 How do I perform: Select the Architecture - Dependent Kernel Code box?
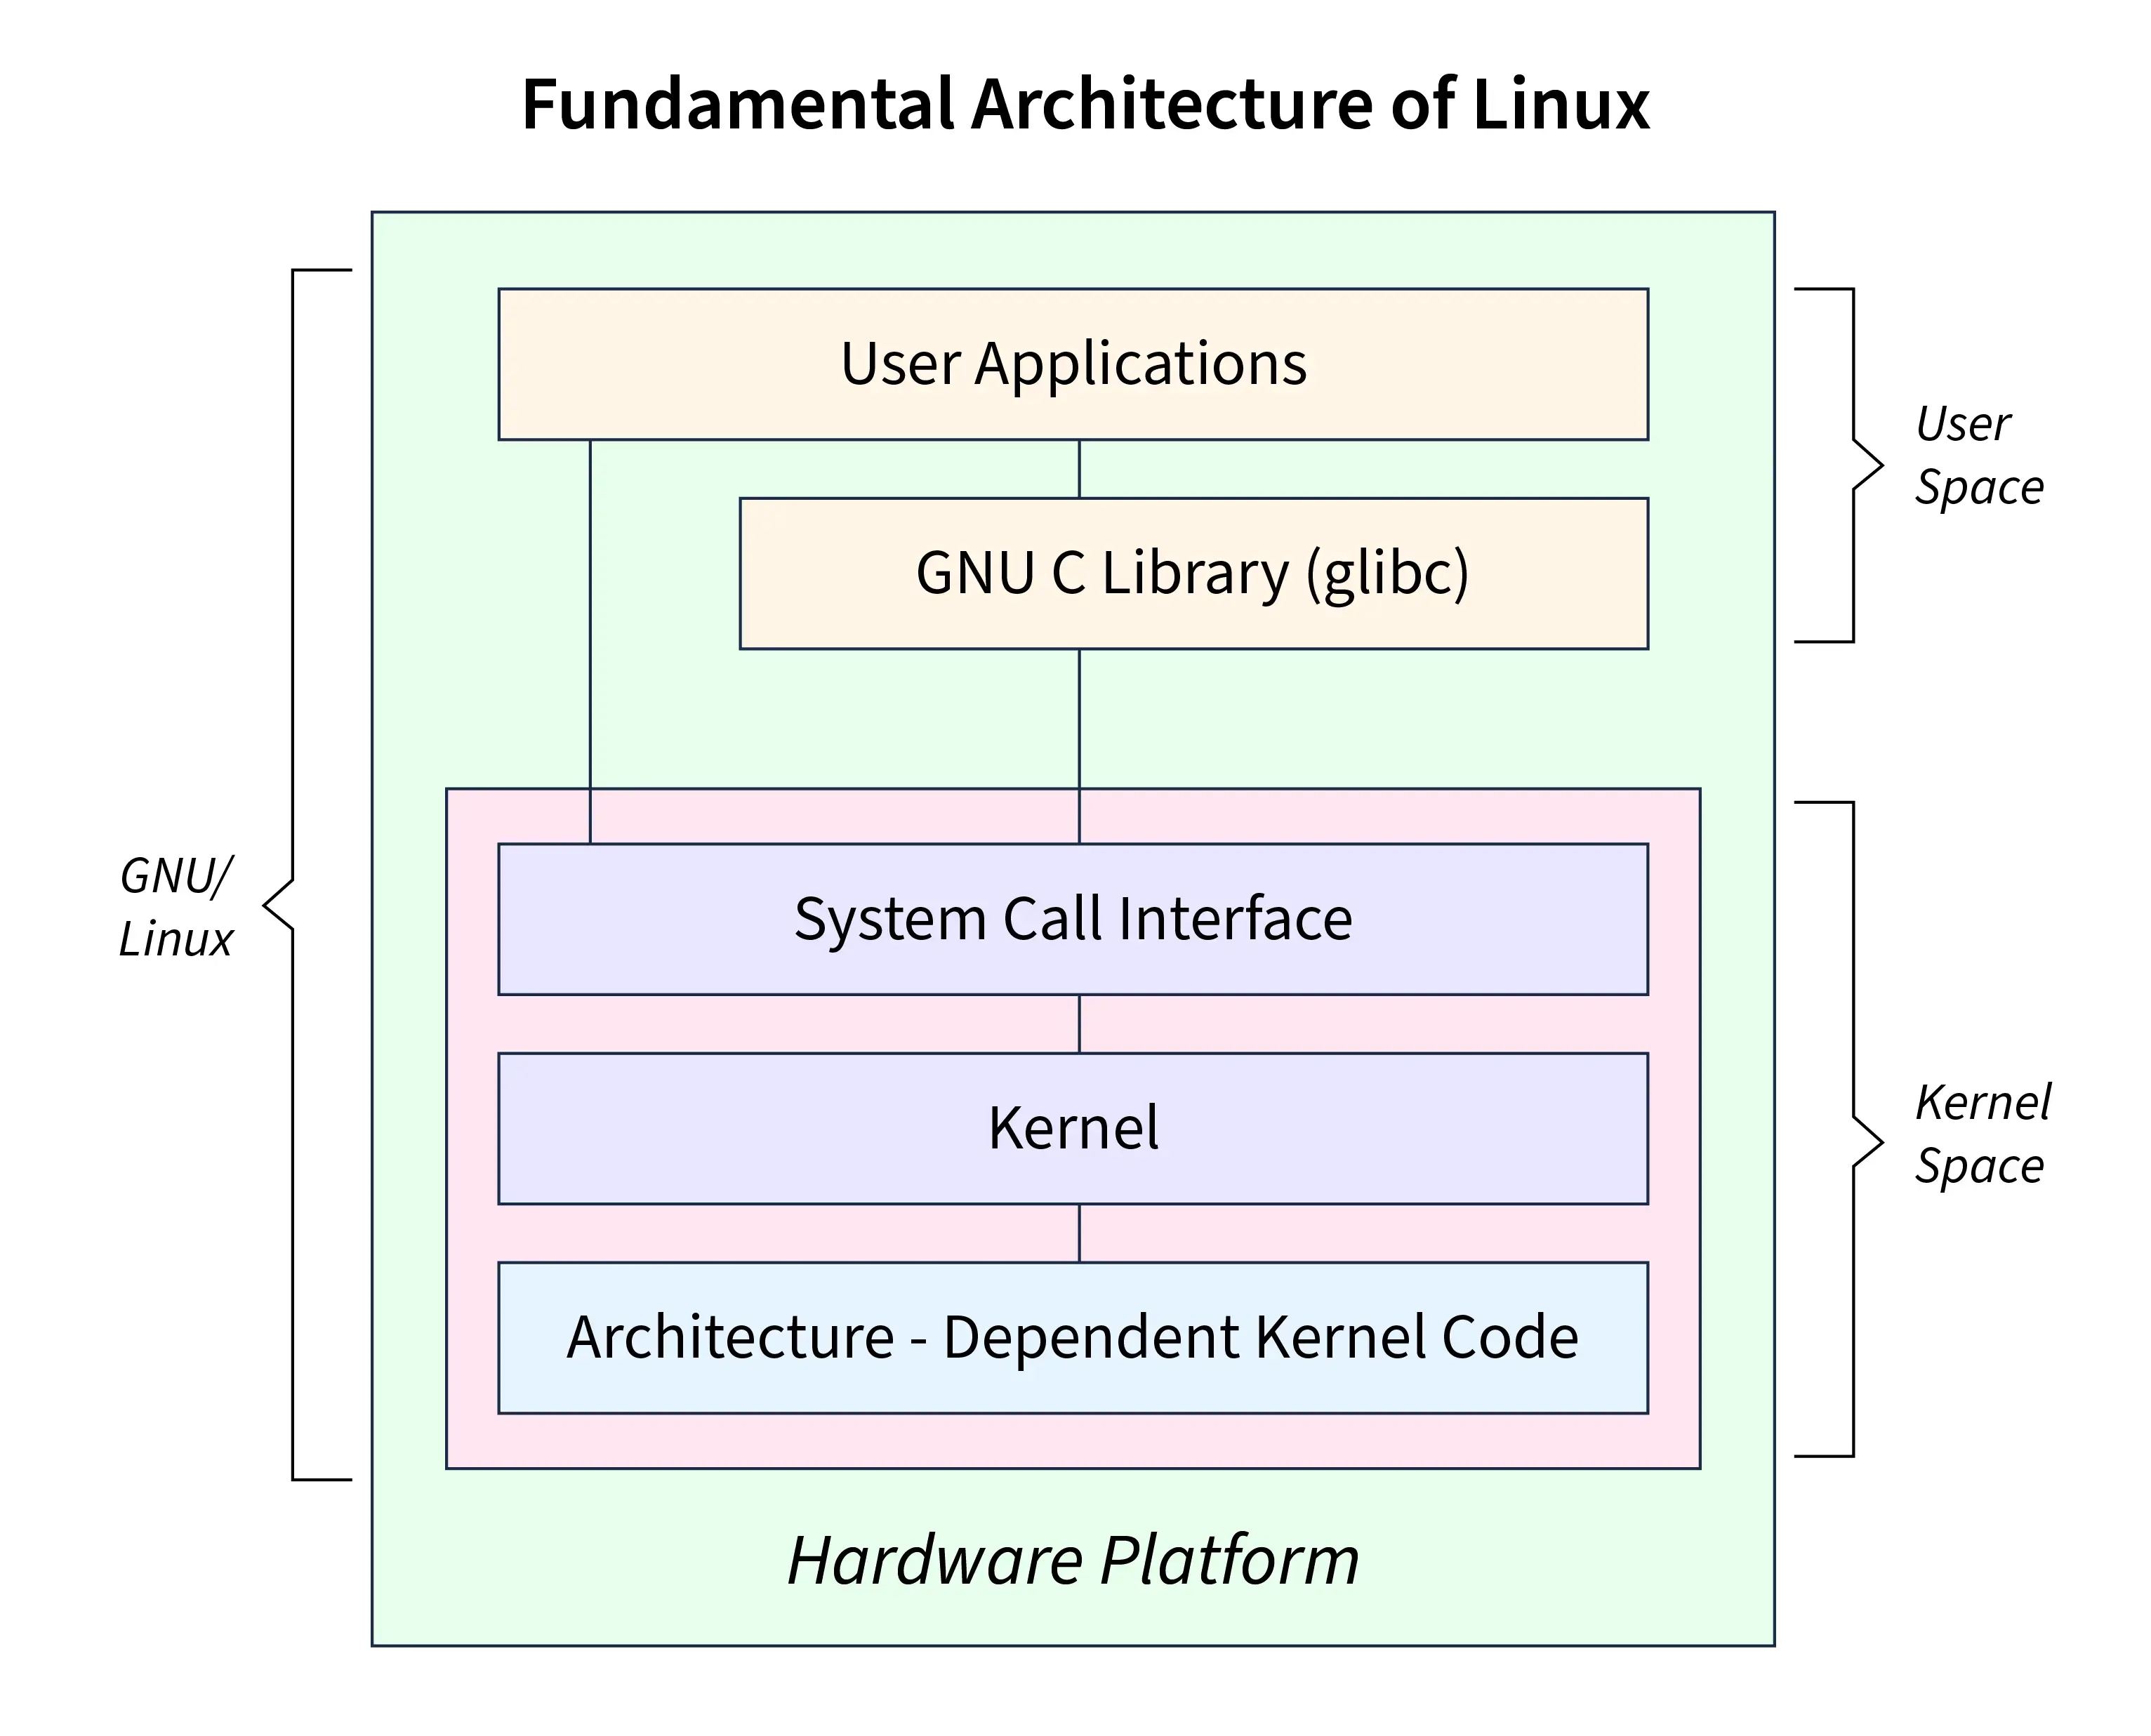(1073, 1338)
